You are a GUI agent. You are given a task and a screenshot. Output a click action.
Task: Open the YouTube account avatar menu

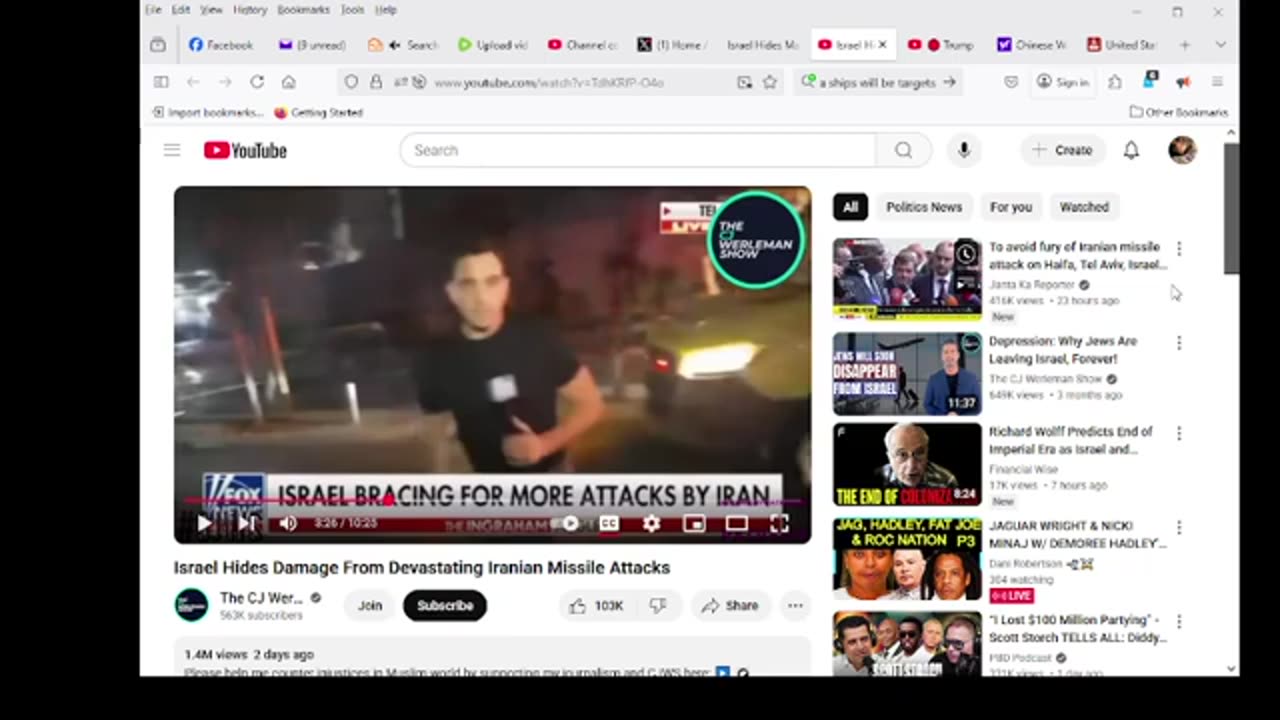point(1183,150)
